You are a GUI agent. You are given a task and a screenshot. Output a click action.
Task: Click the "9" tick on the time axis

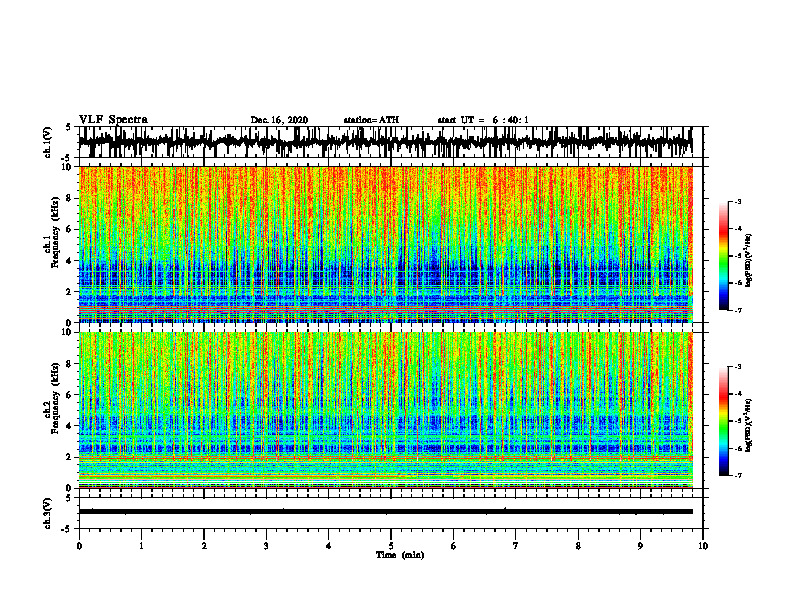[x=640, y=546]
